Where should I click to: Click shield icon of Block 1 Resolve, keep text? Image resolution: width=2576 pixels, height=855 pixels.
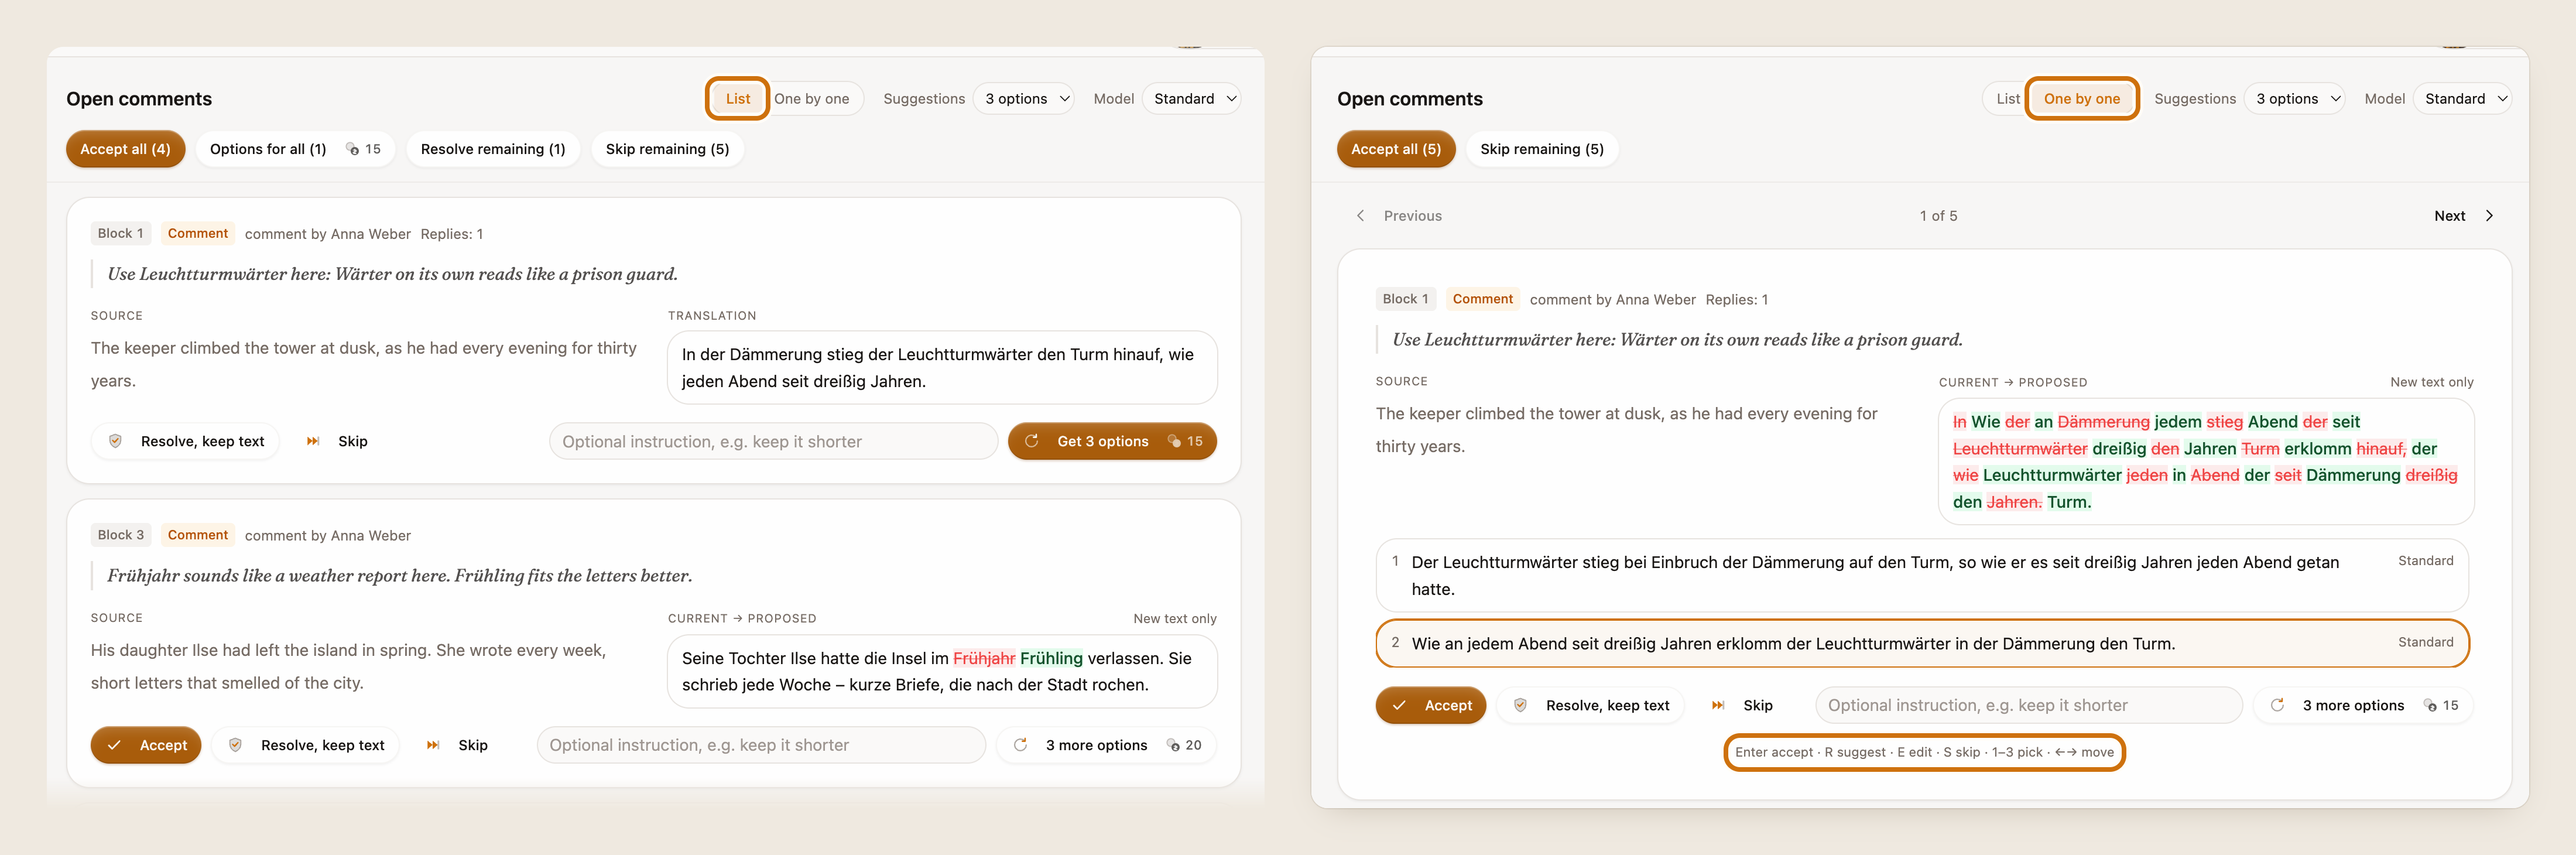[115, 441]
